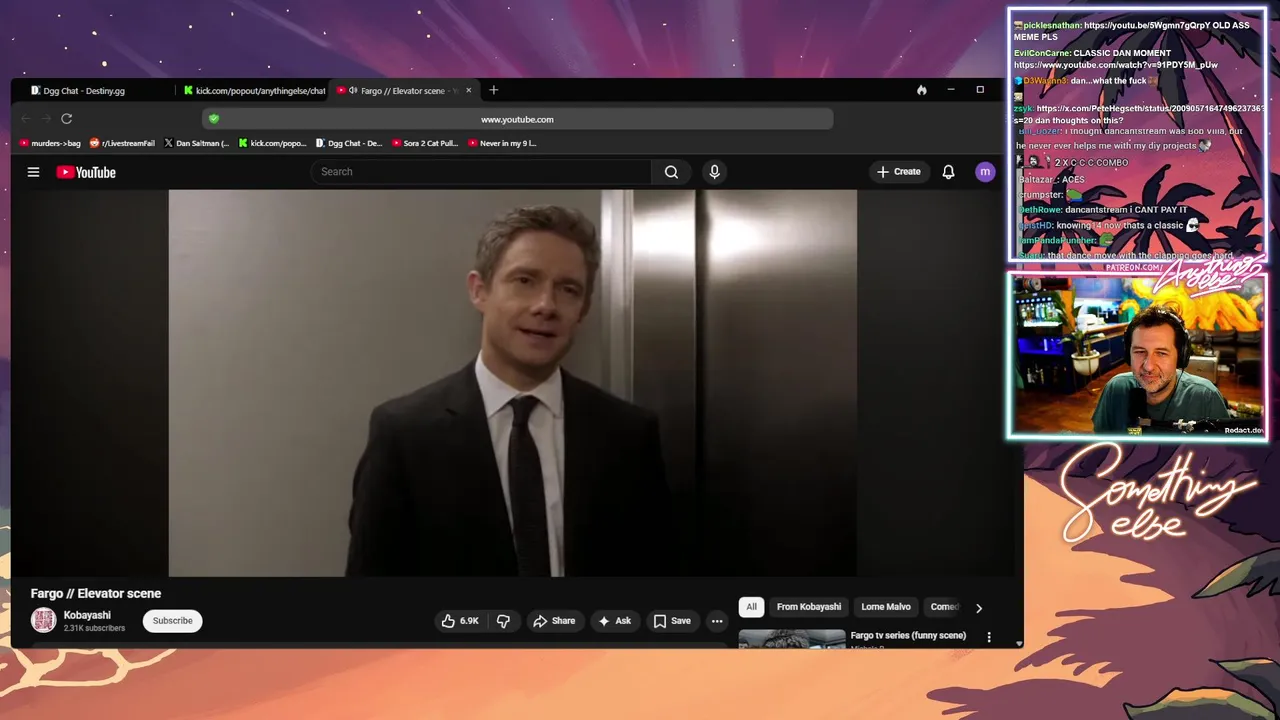Click the green shield icon in address bar
Screen dimensions: 1280x720
(213, 119)
